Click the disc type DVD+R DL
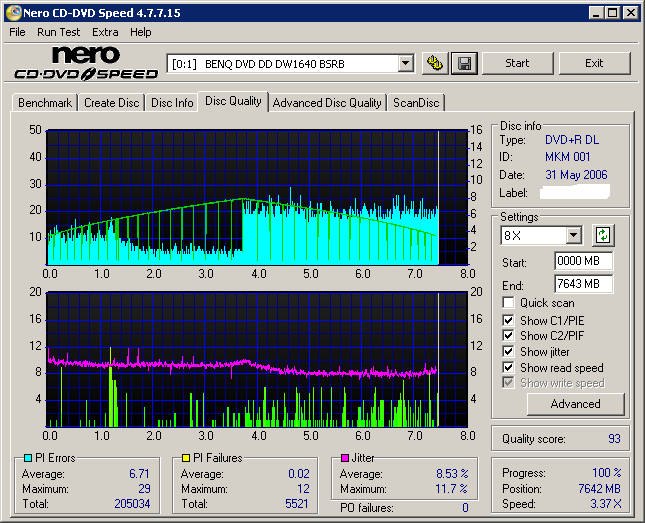 tap(572, 140)
